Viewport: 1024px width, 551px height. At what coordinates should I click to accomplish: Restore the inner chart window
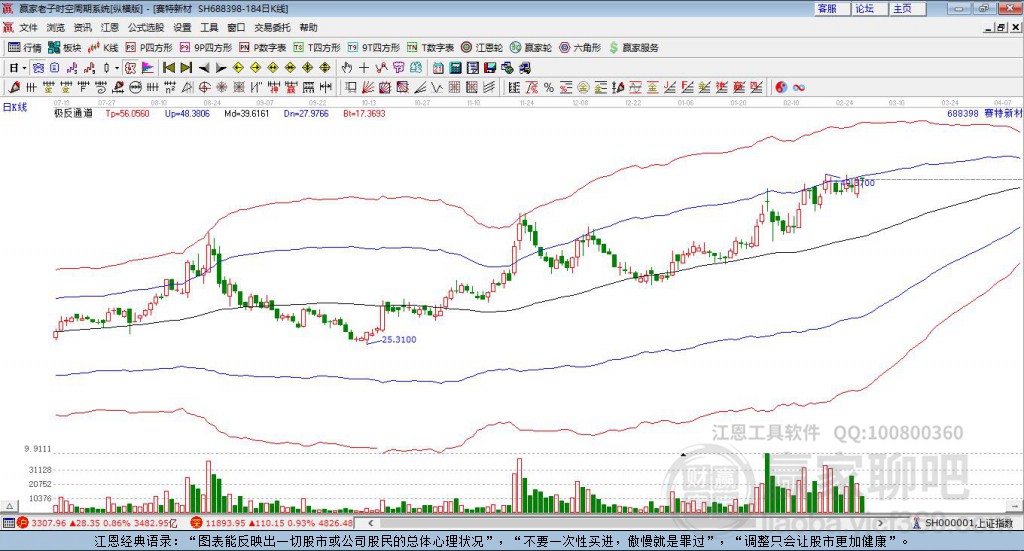1001,27
